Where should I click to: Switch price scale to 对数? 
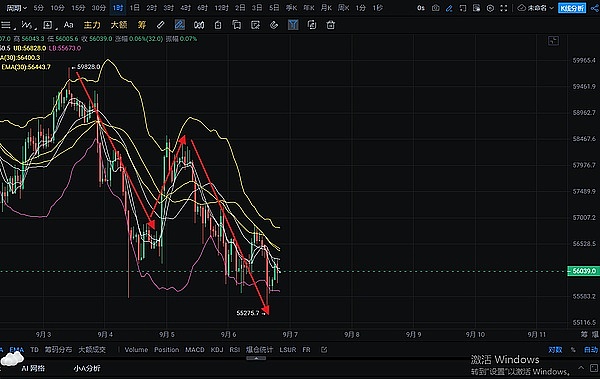pos(555,350)
